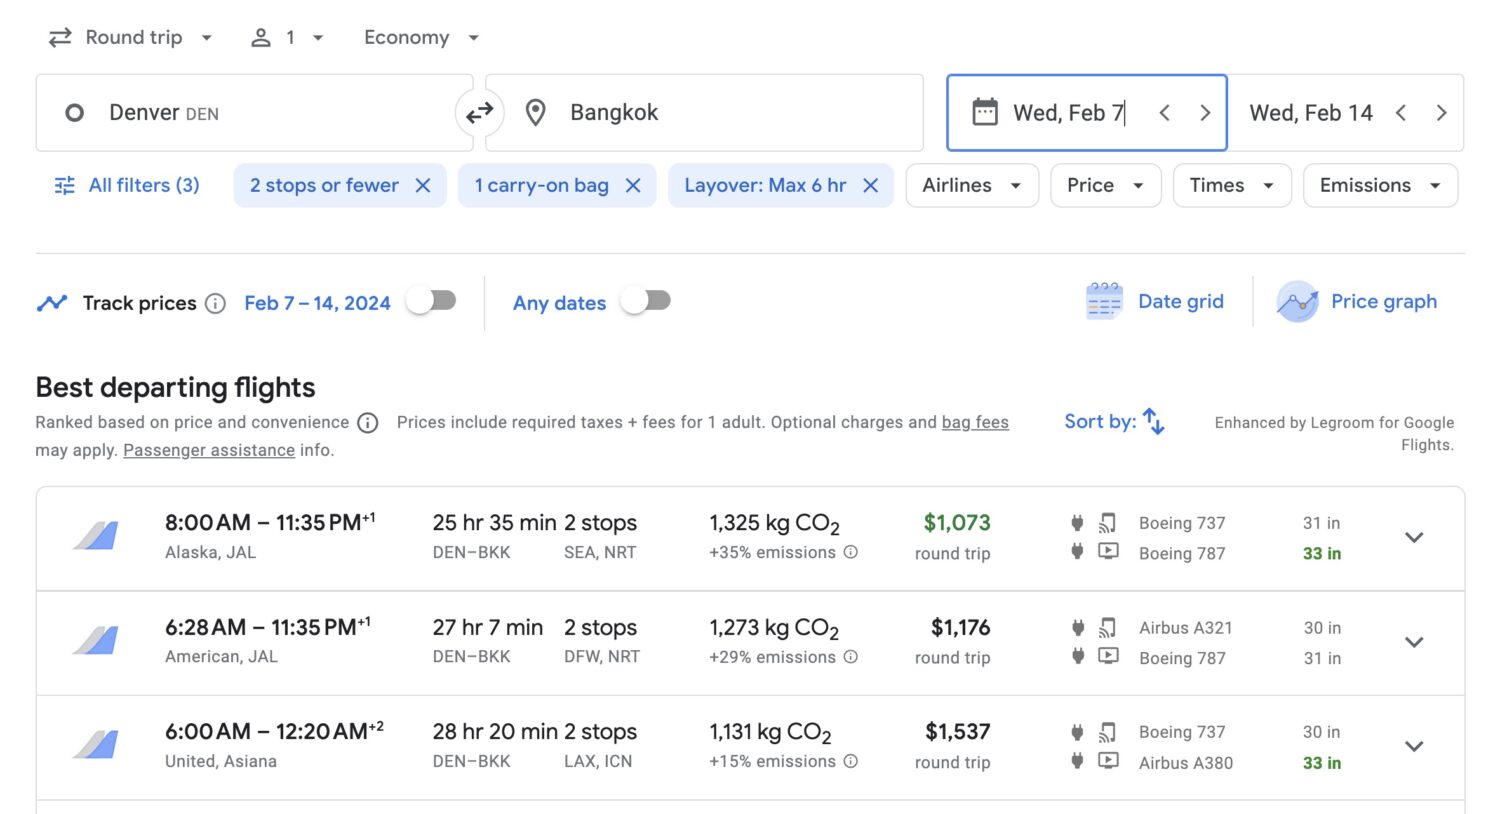Open the Airlines filter dropdown
The width and height of the screenshot is (1500, 814).
coord(971,185)
